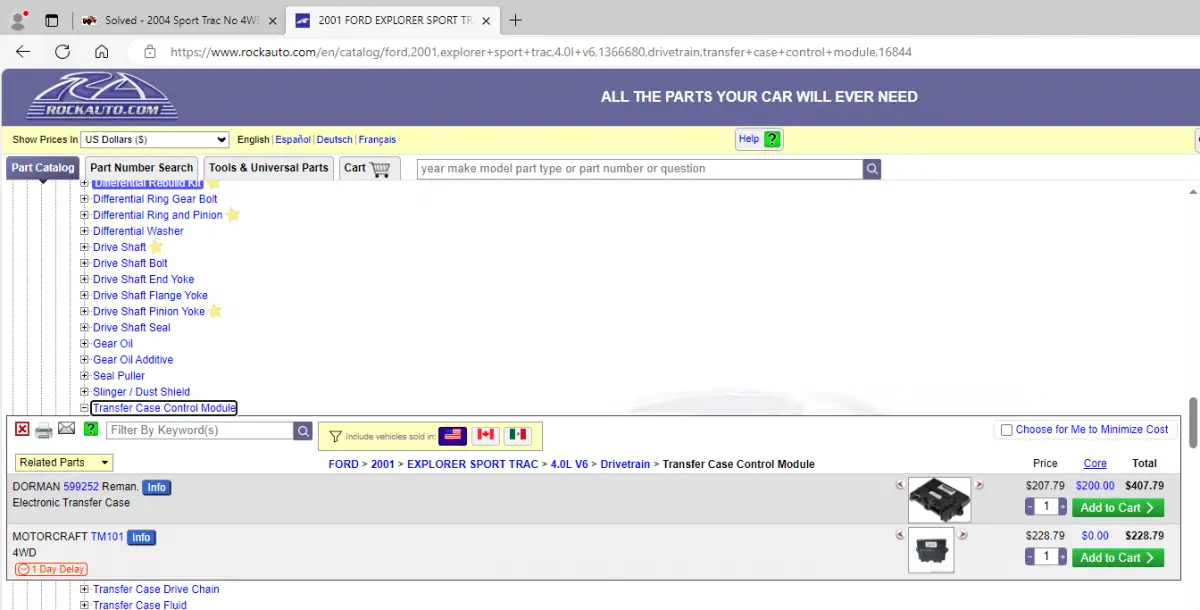Toggle the Mexico flag filter

[x=517, y=435]
